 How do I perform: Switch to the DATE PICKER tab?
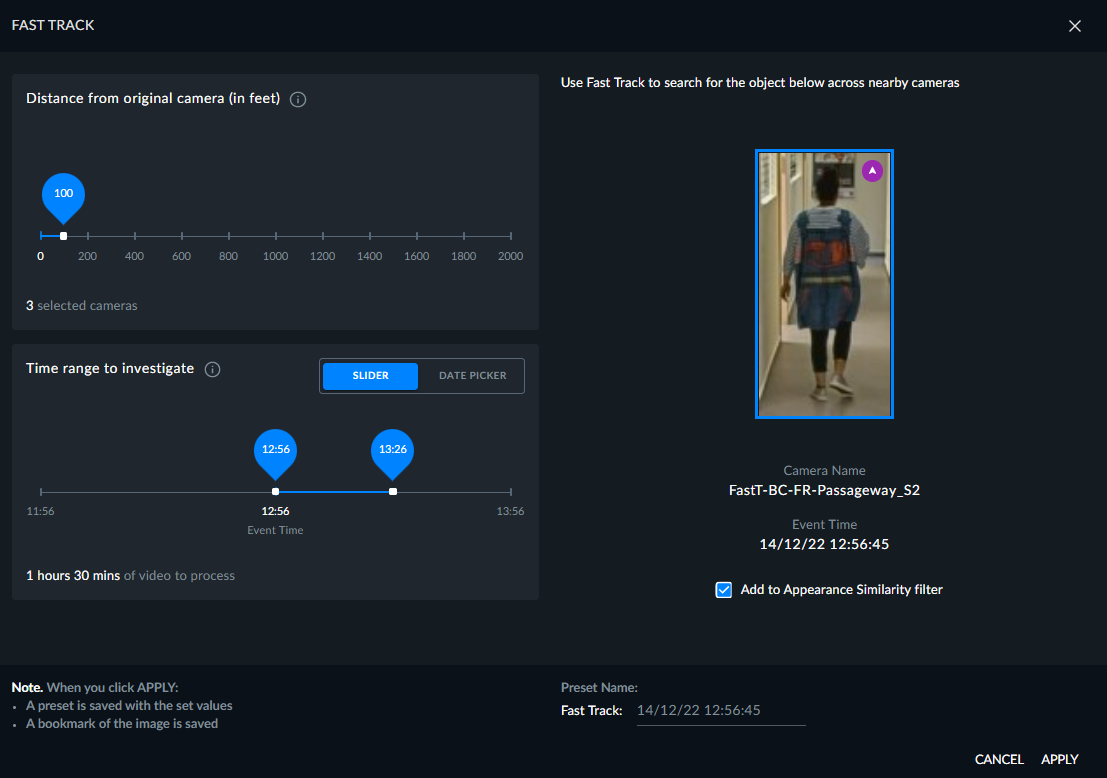point(472,376)
